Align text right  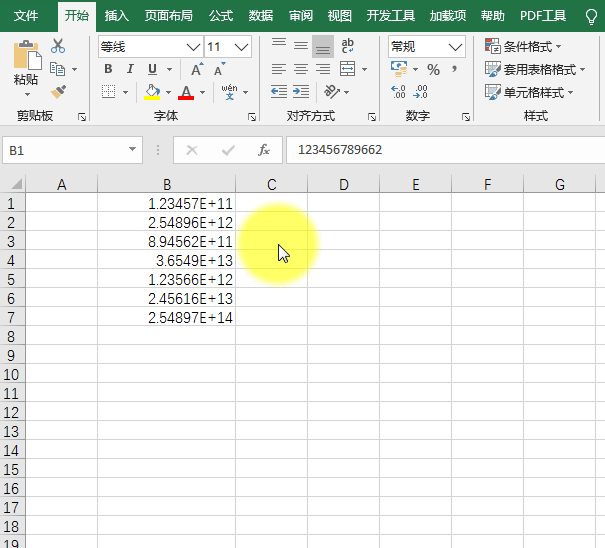(x=323, y=69)
